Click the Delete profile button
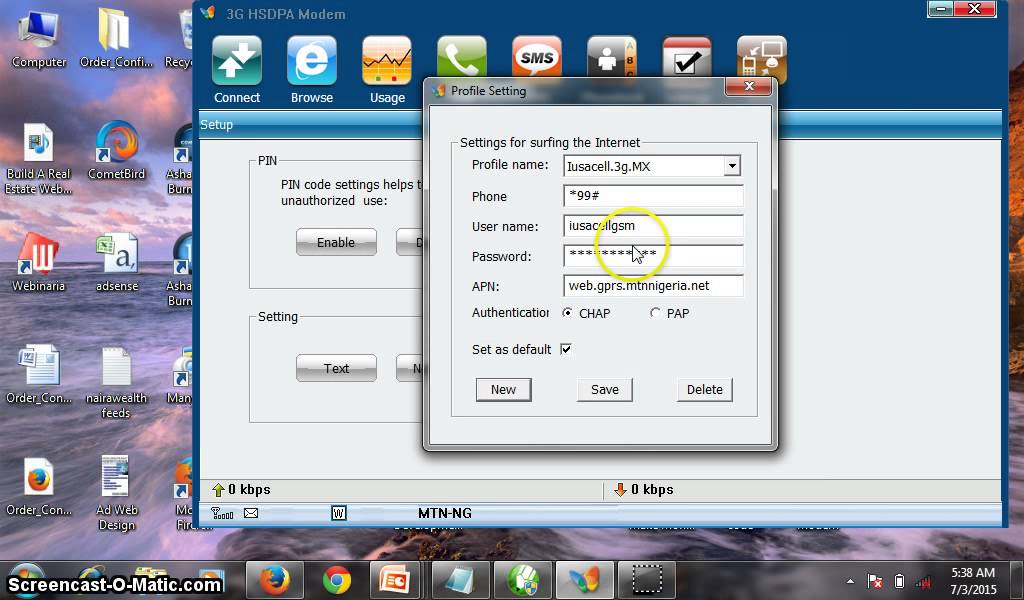The width and height of the screenshot is (1024, 600). [705, 390]
